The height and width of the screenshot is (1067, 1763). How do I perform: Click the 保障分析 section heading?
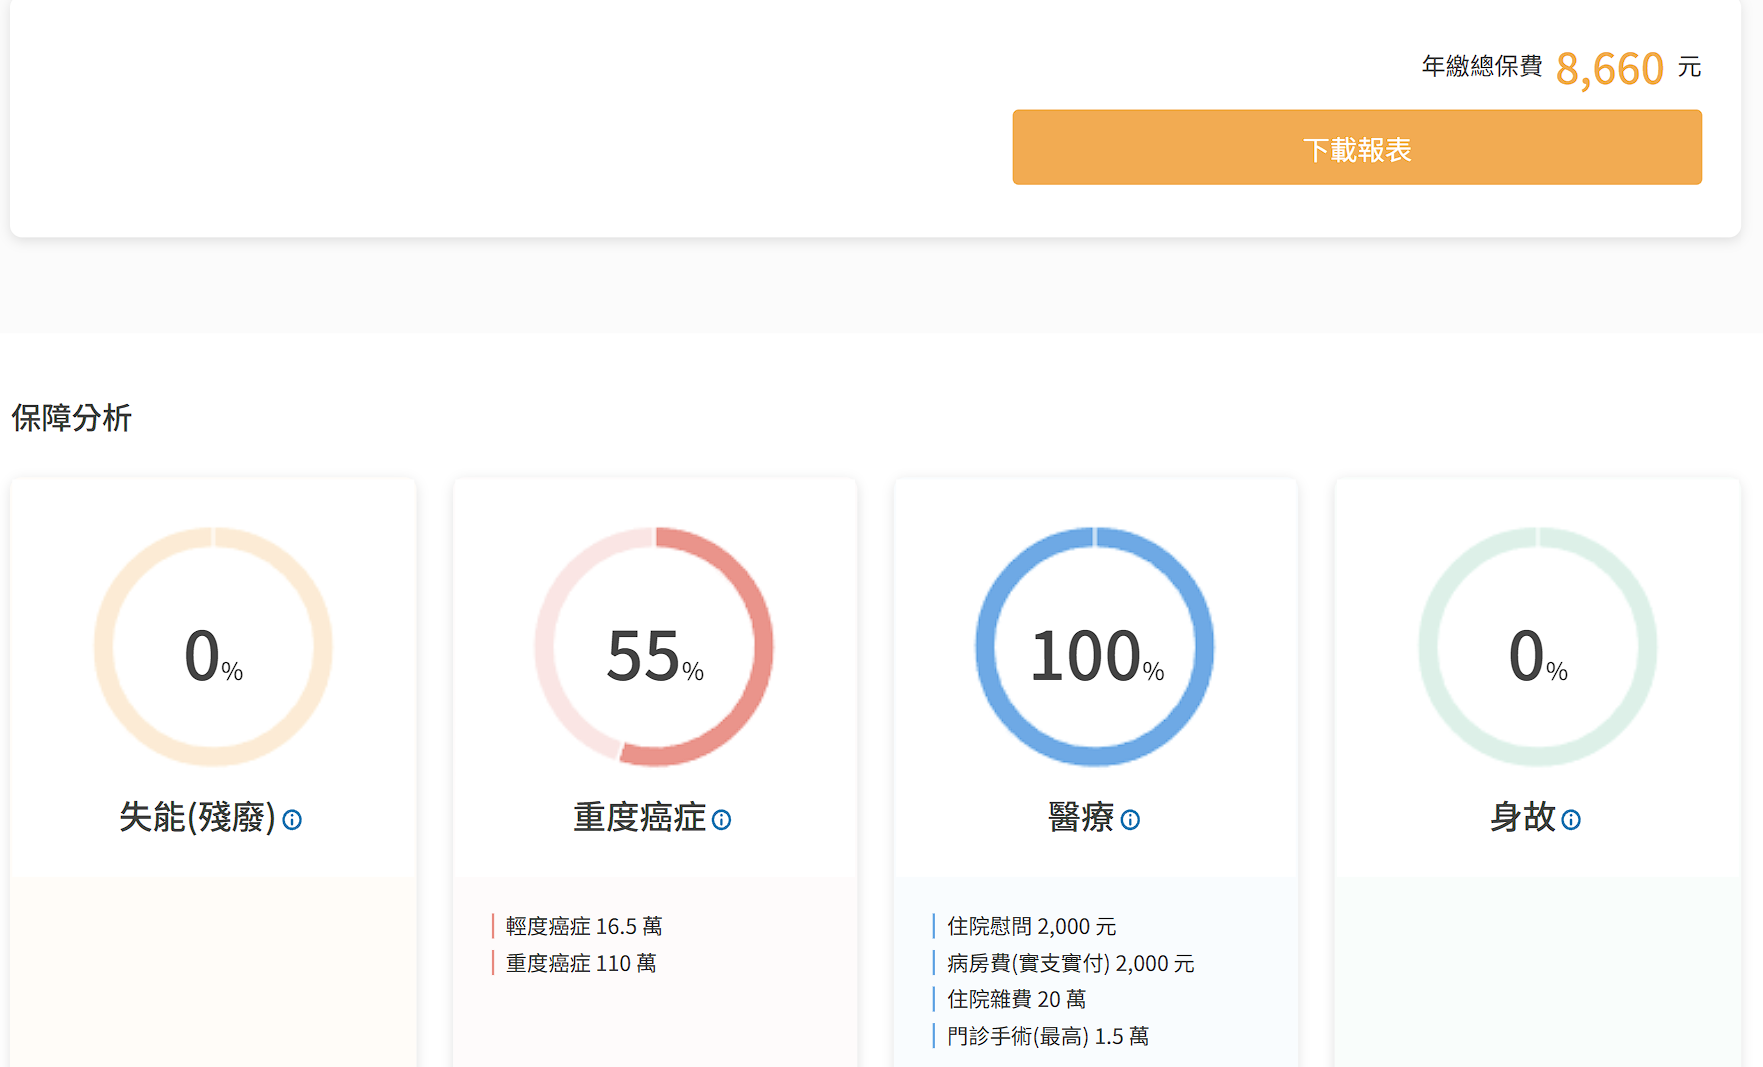[72, 418]
